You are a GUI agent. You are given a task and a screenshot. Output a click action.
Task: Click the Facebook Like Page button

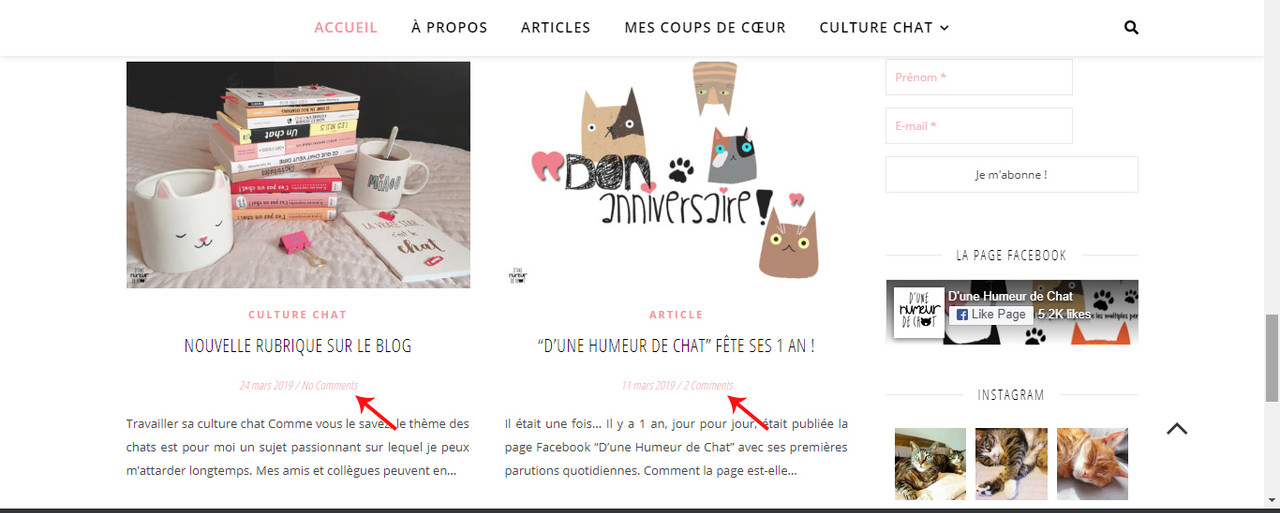pos(991,314)
